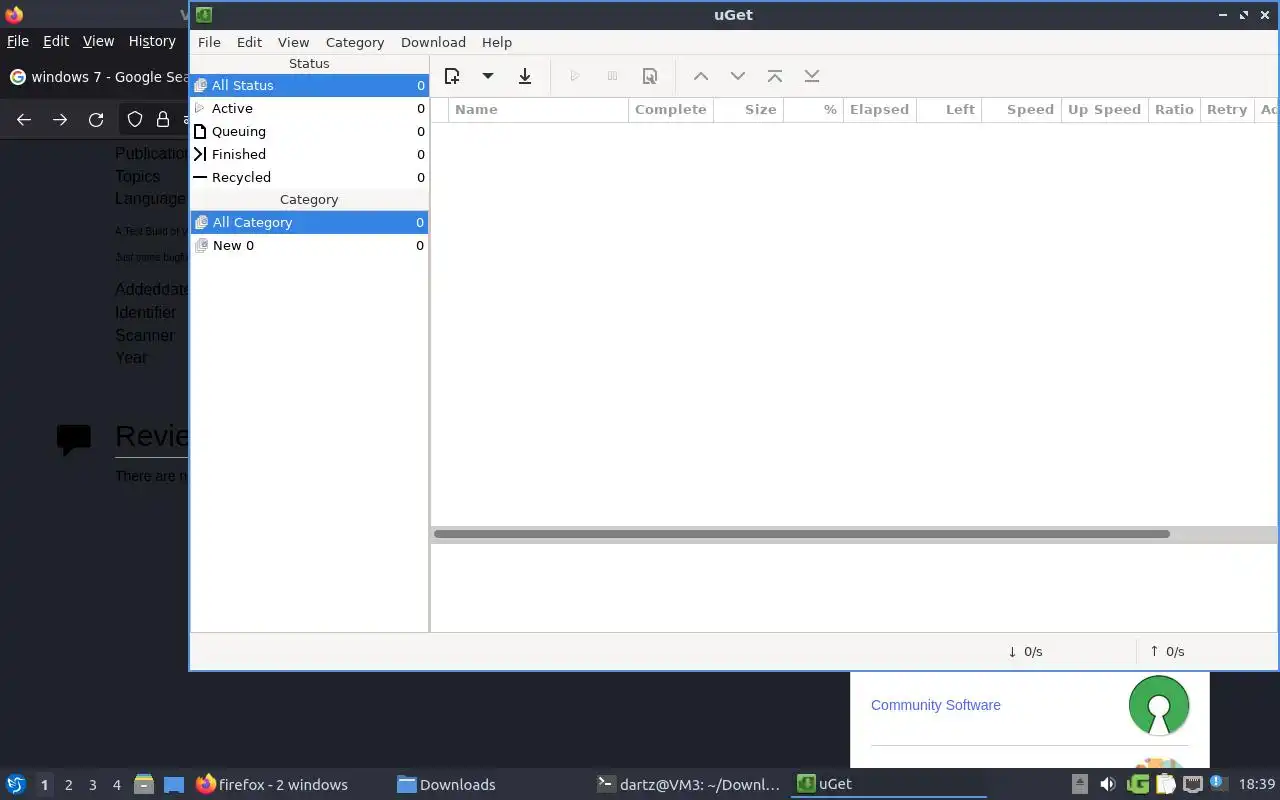Click the volume speaker tray icon
This screenshot has width=1280, height=800.
click(1107, 784)
